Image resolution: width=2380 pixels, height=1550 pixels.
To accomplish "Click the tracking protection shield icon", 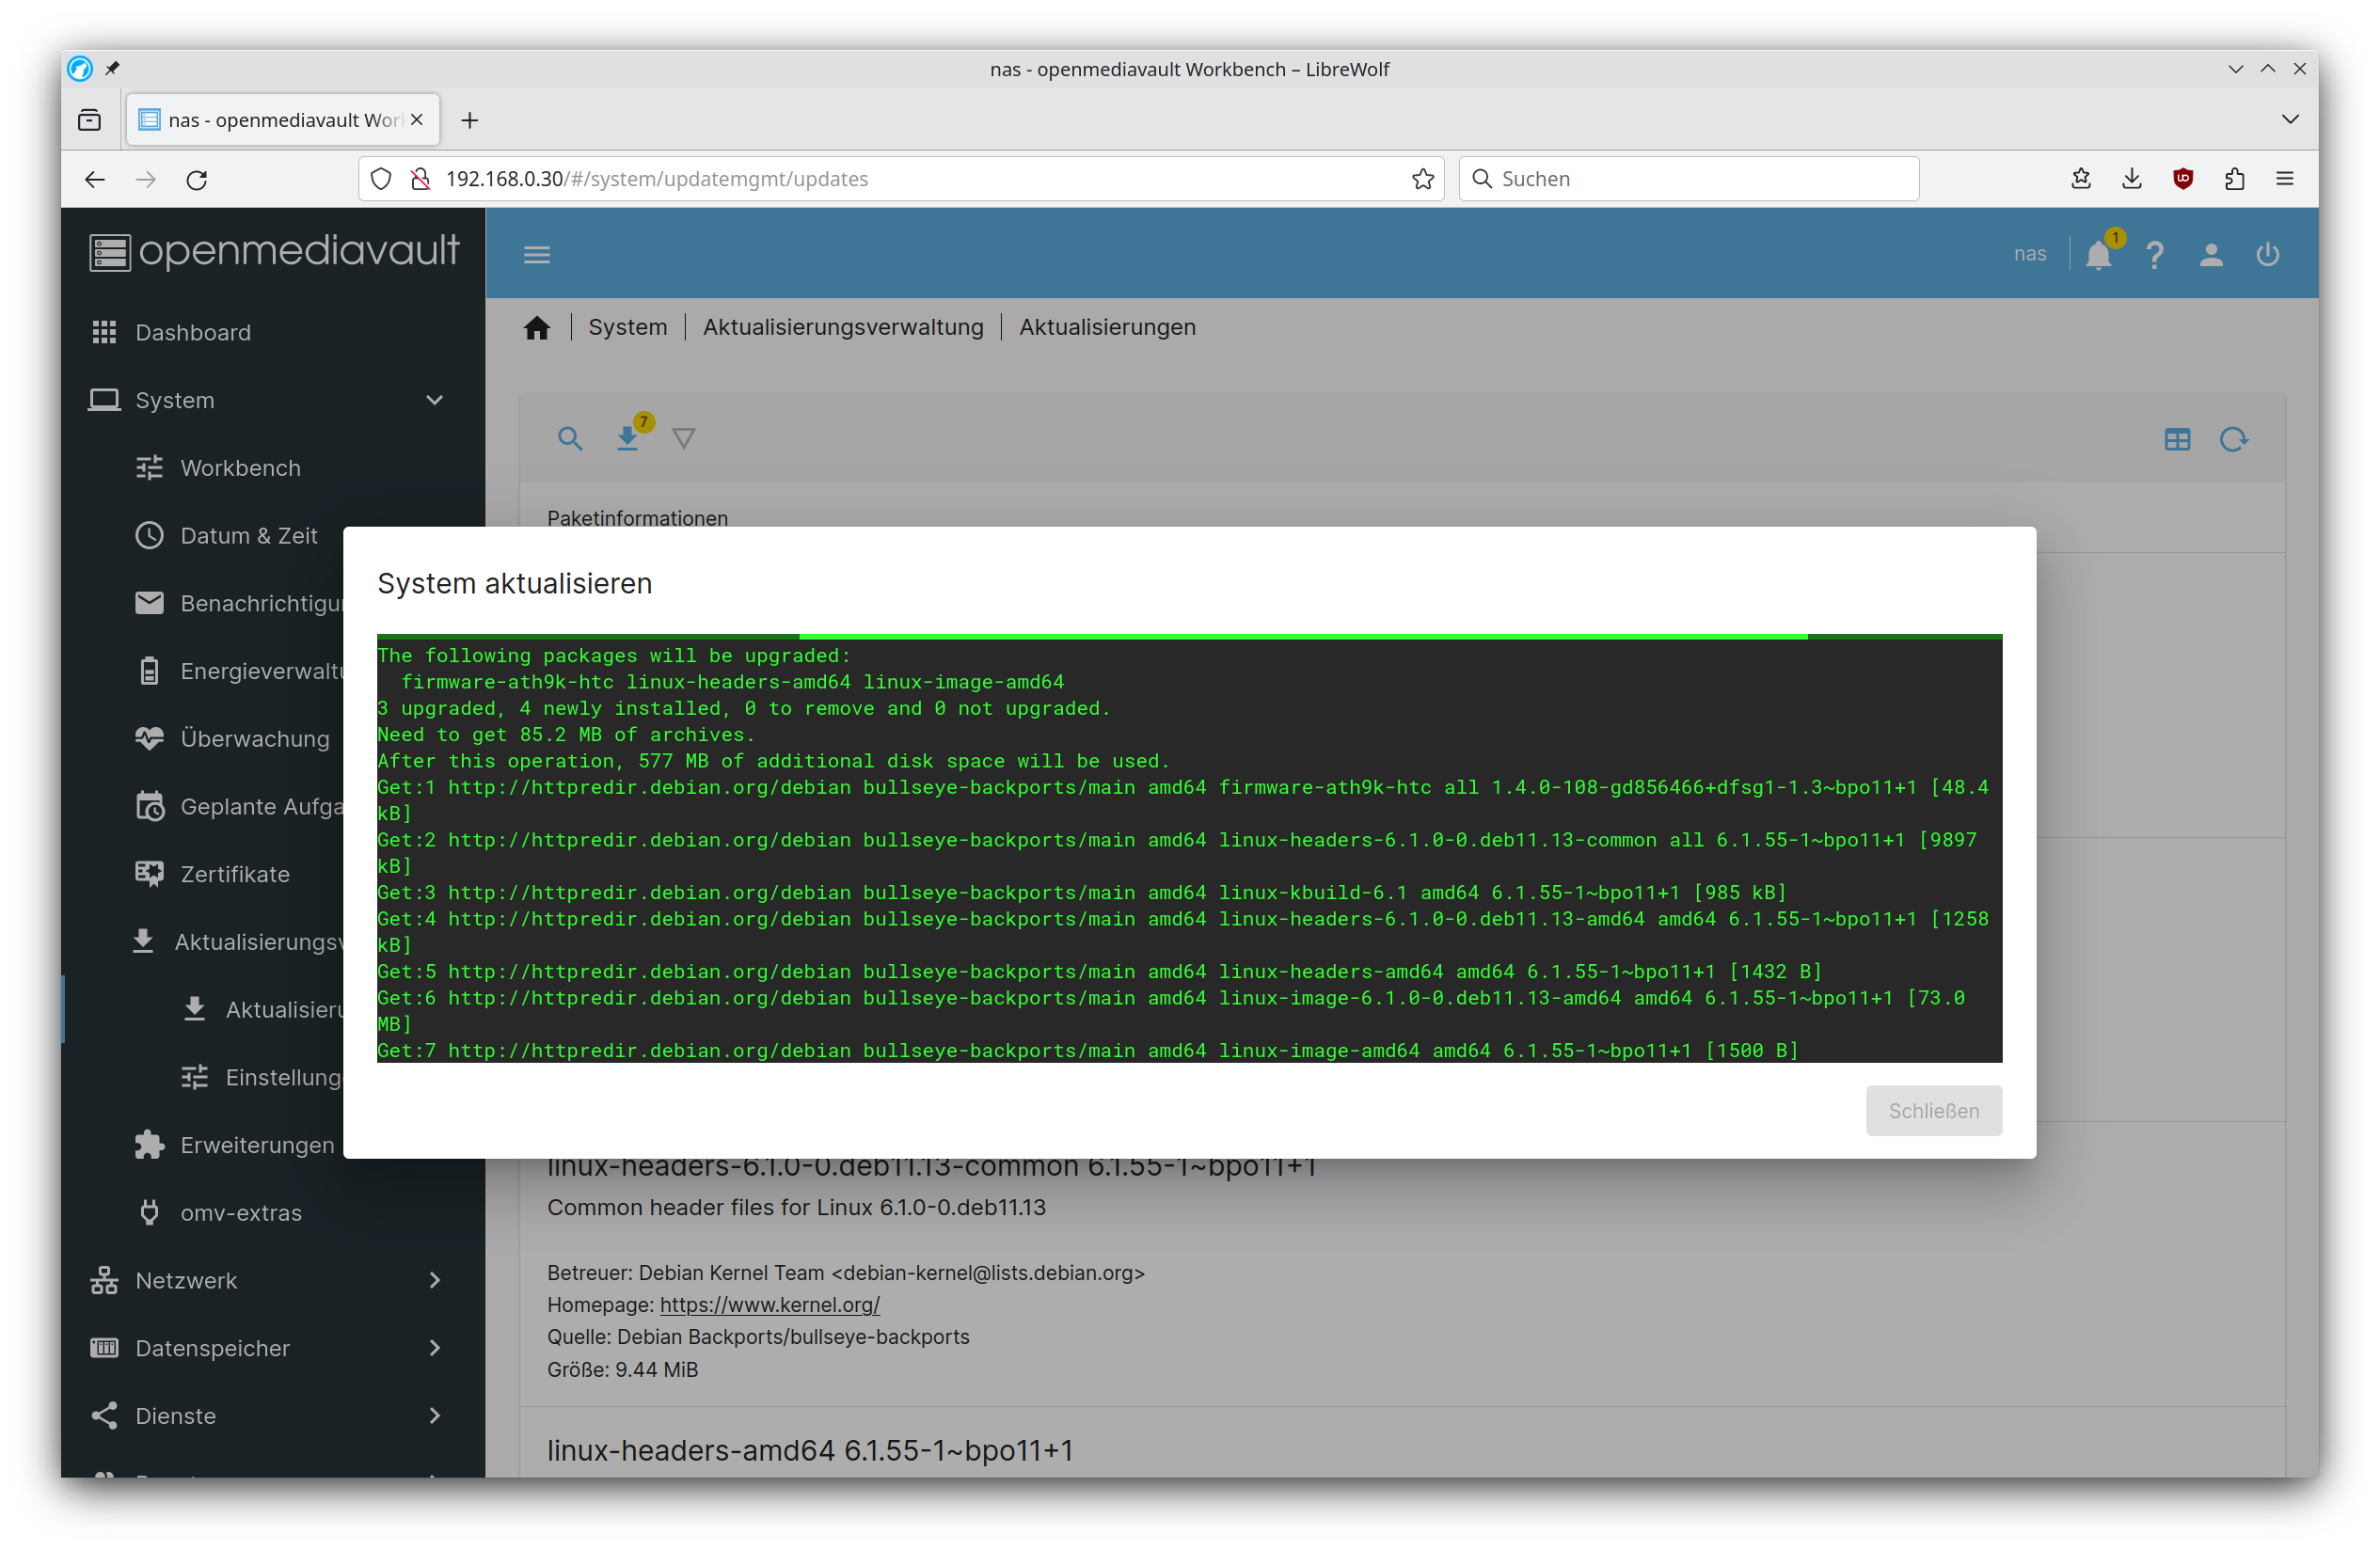I will [x=381, y=178].
